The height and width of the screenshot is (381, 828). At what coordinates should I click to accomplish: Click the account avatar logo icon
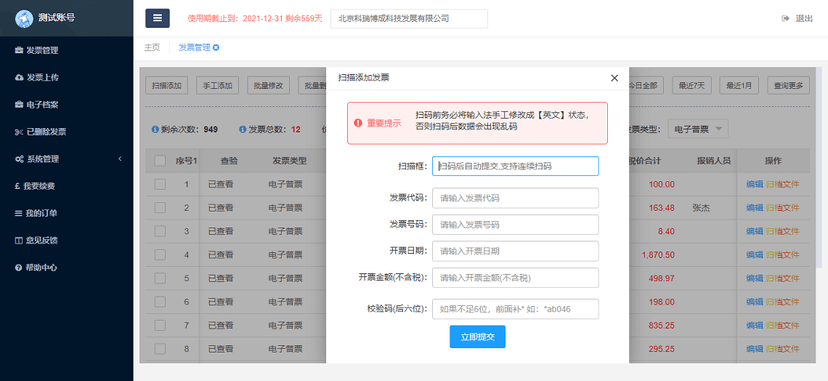[x=24, y=18]
